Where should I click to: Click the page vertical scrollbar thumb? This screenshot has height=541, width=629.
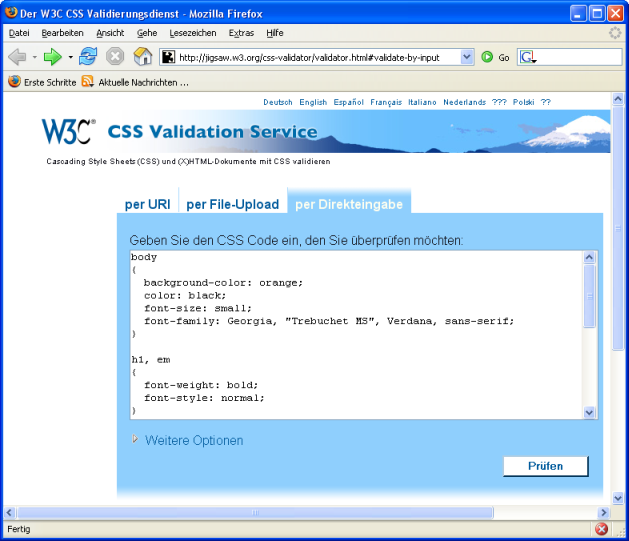click(x=618, y=229)
